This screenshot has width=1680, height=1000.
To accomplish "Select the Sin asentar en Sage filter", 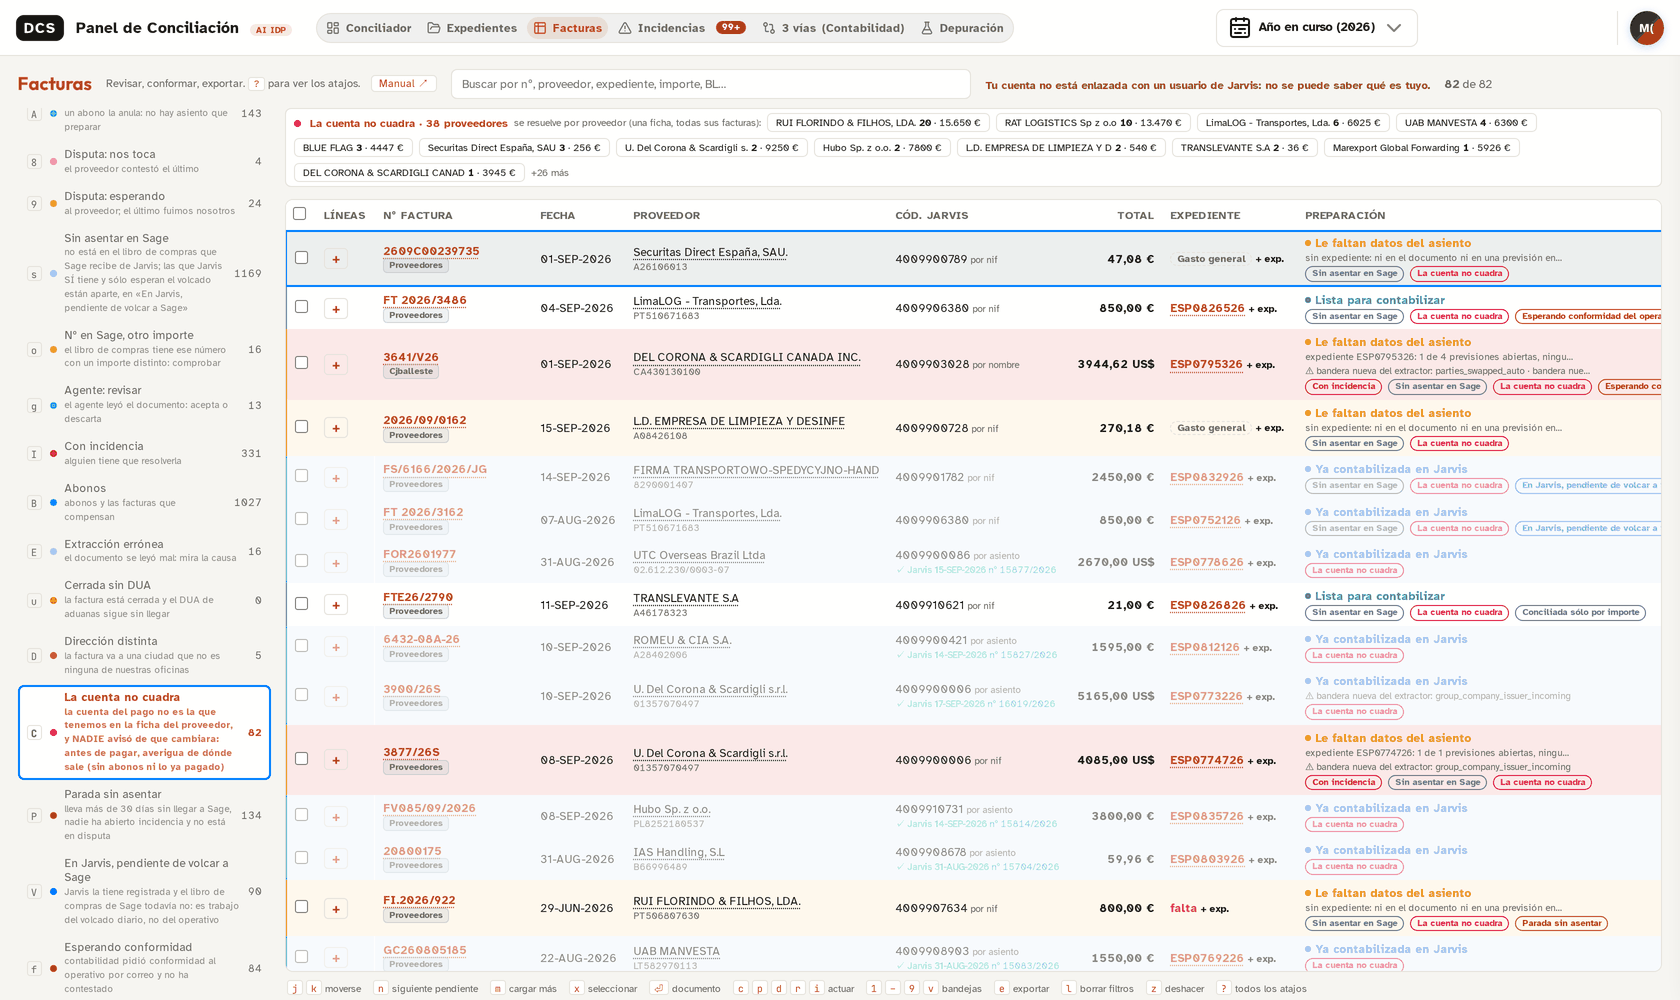I will pos(144,273).
